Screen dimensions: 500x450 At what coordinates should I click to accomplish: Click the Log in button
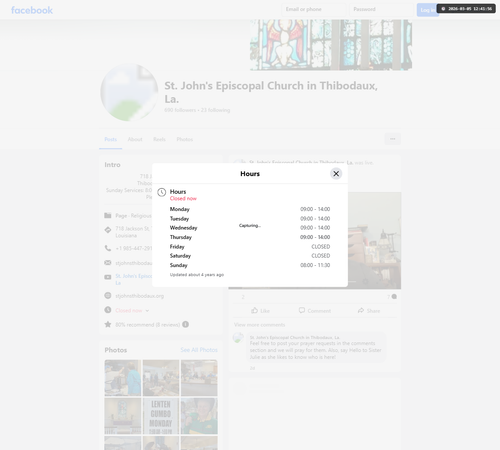pos(427,10)
